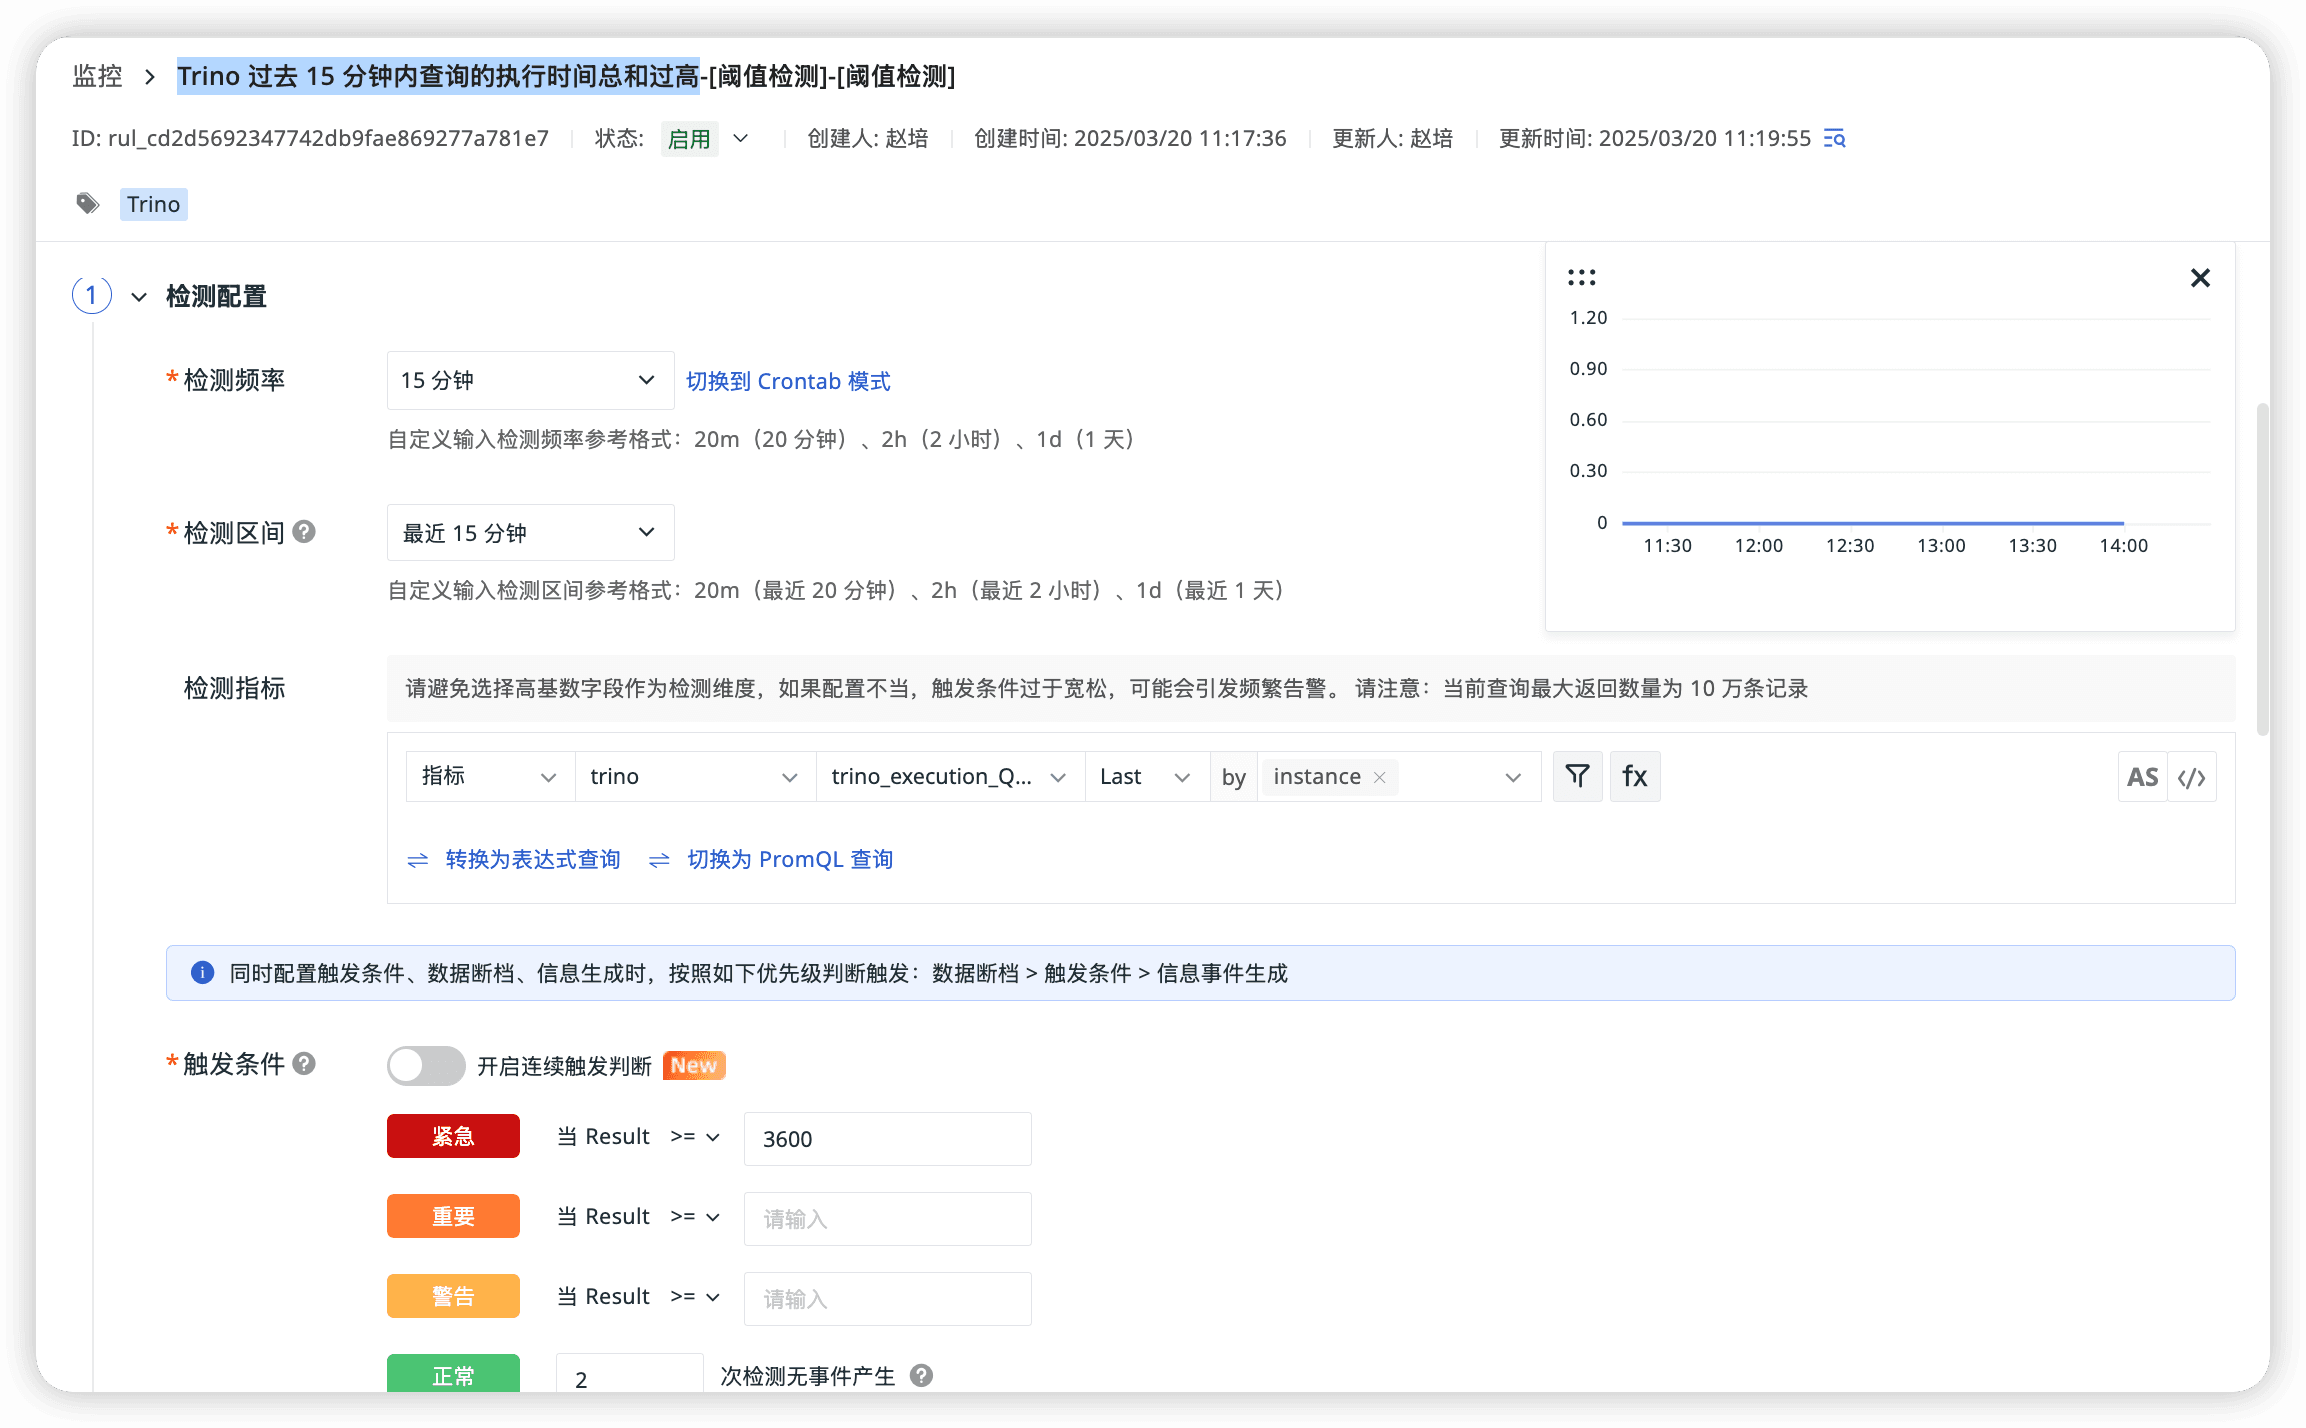Remove the instance tag from group-by
The image size is (2306, 1428).
pyautogui.click(x=1380, y=777)
